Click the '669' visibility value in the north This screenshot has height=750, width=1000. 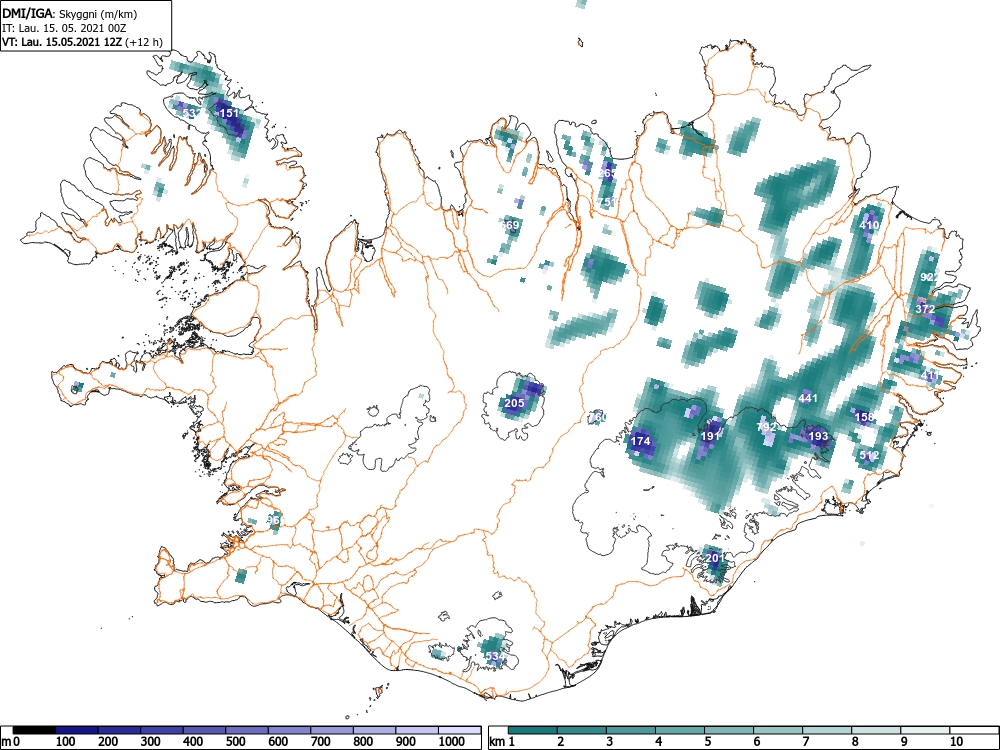(510, 225)
